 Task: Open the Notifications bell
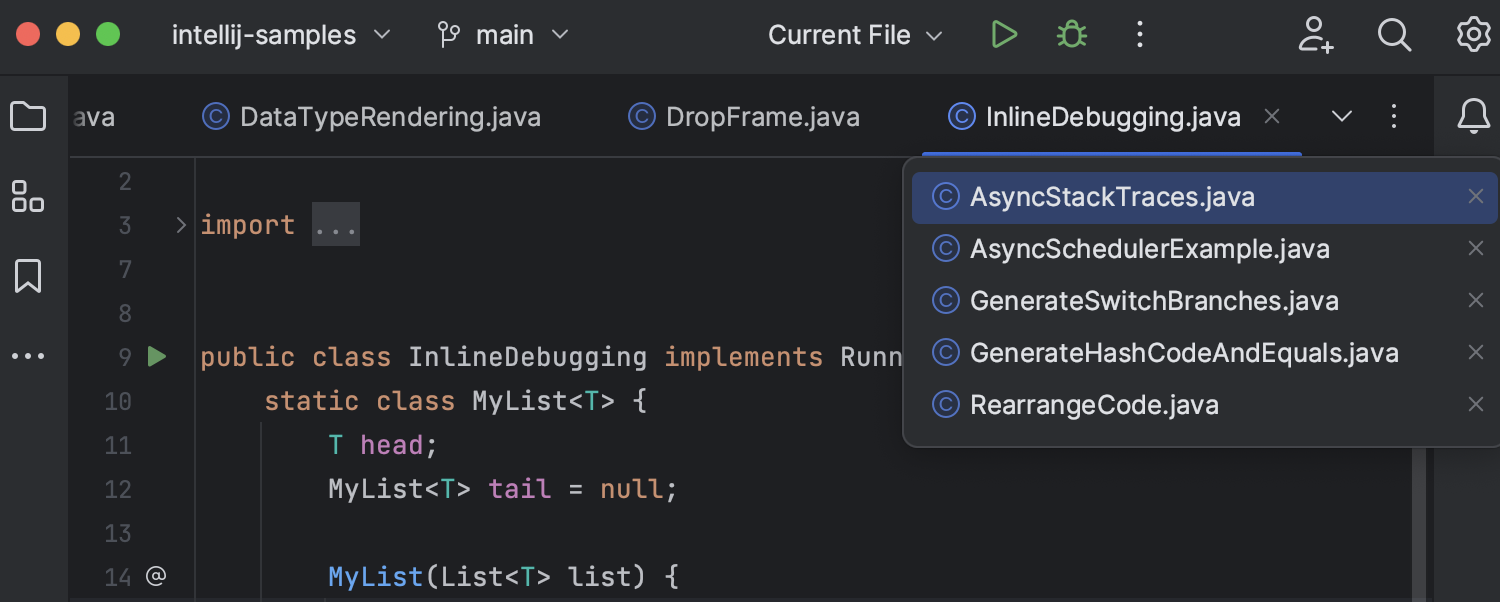pos(1473,116)
